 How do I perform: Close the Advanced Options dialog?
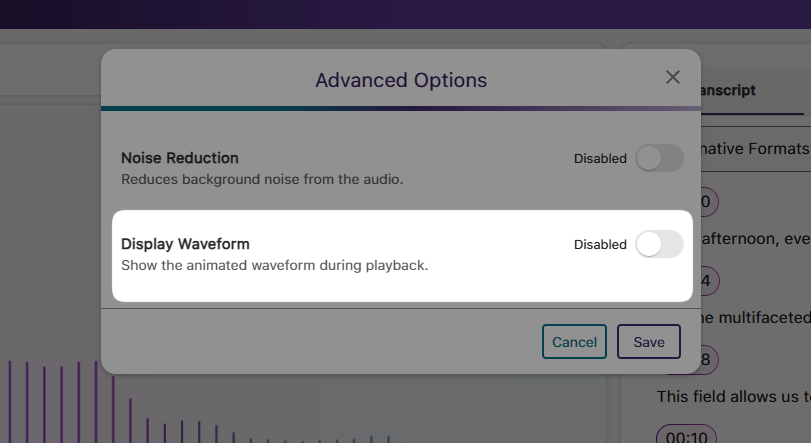click(x=673, y=78)
